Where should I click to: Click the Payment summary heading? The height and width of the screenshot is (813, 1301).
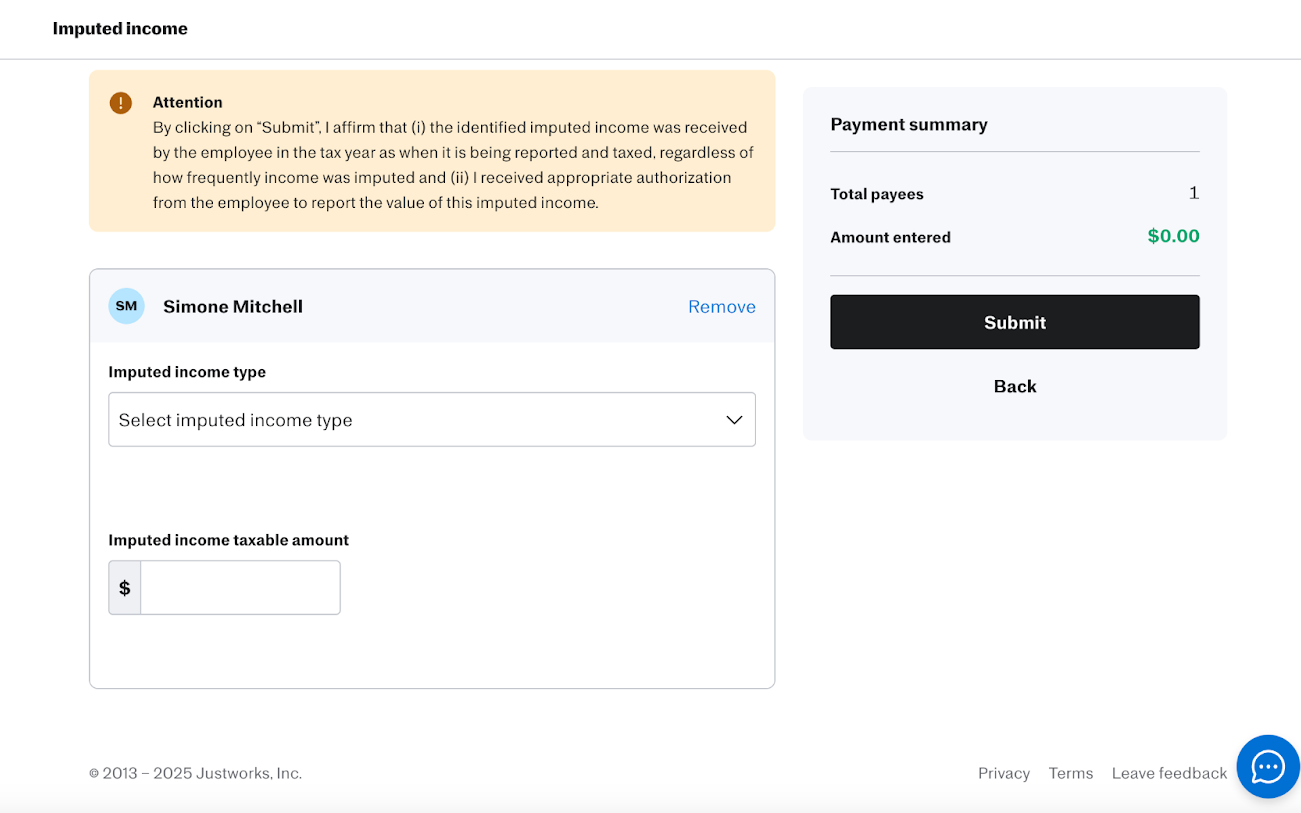pyautogui.click(x=908, y=125)
